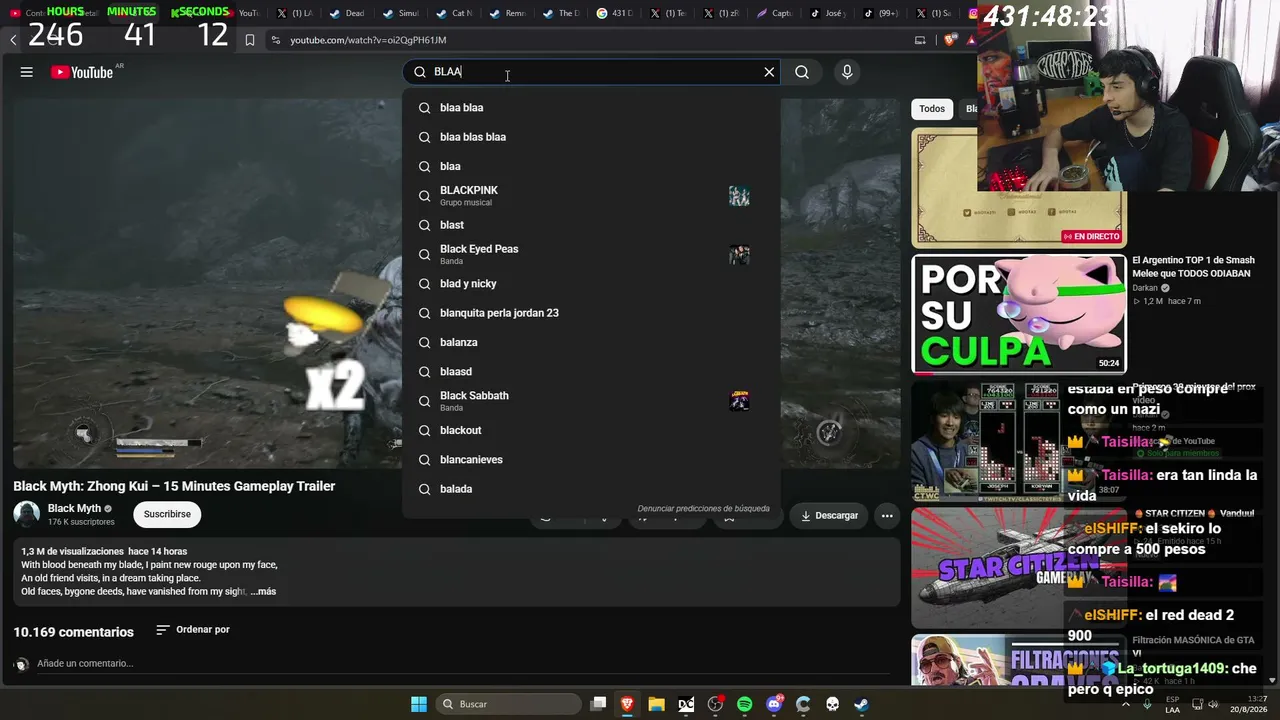Click the youtube.com address bar URL
Screen dimensions: 1280x720
(368, 40)
